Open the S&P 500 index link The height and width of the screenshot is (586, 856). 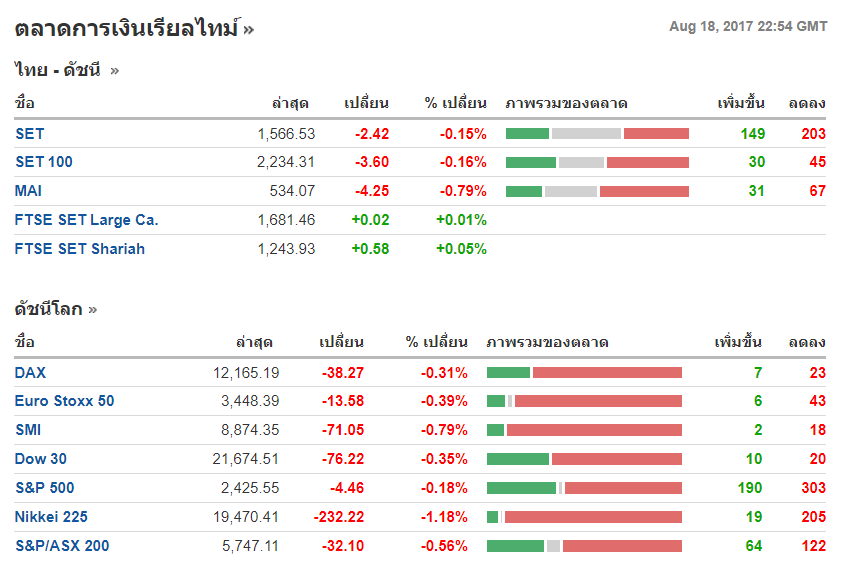click(x=45, y=488)
